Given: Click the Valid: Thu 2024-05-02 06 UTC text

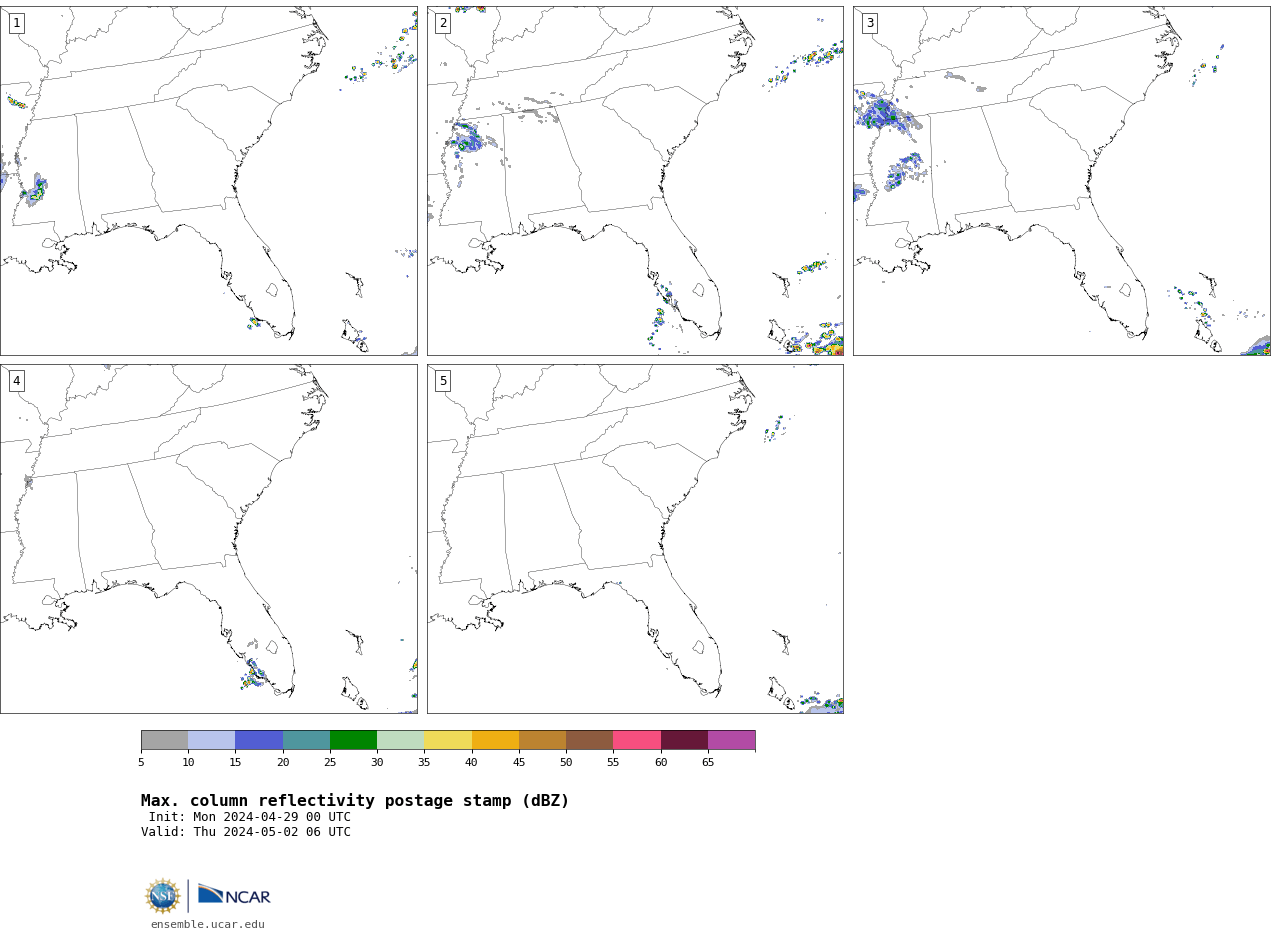Looking at the screenshot, I should pyautogui.click(x=246, y=832).
